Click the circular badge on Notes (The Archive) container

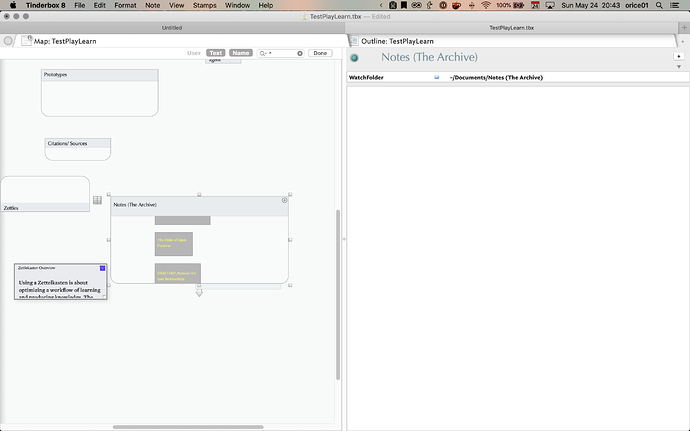[285, 200]
